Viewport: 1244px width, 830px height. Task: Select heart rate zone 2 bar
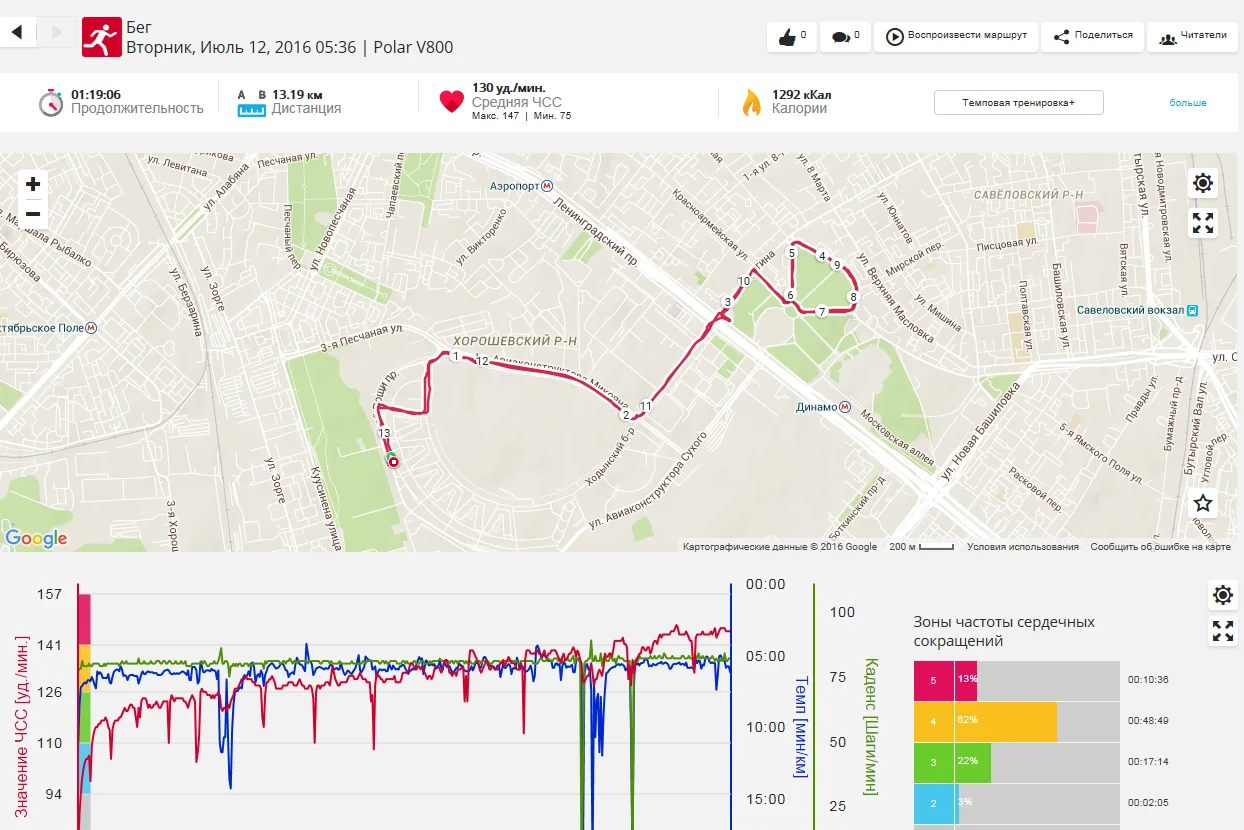click(1017, 803)
